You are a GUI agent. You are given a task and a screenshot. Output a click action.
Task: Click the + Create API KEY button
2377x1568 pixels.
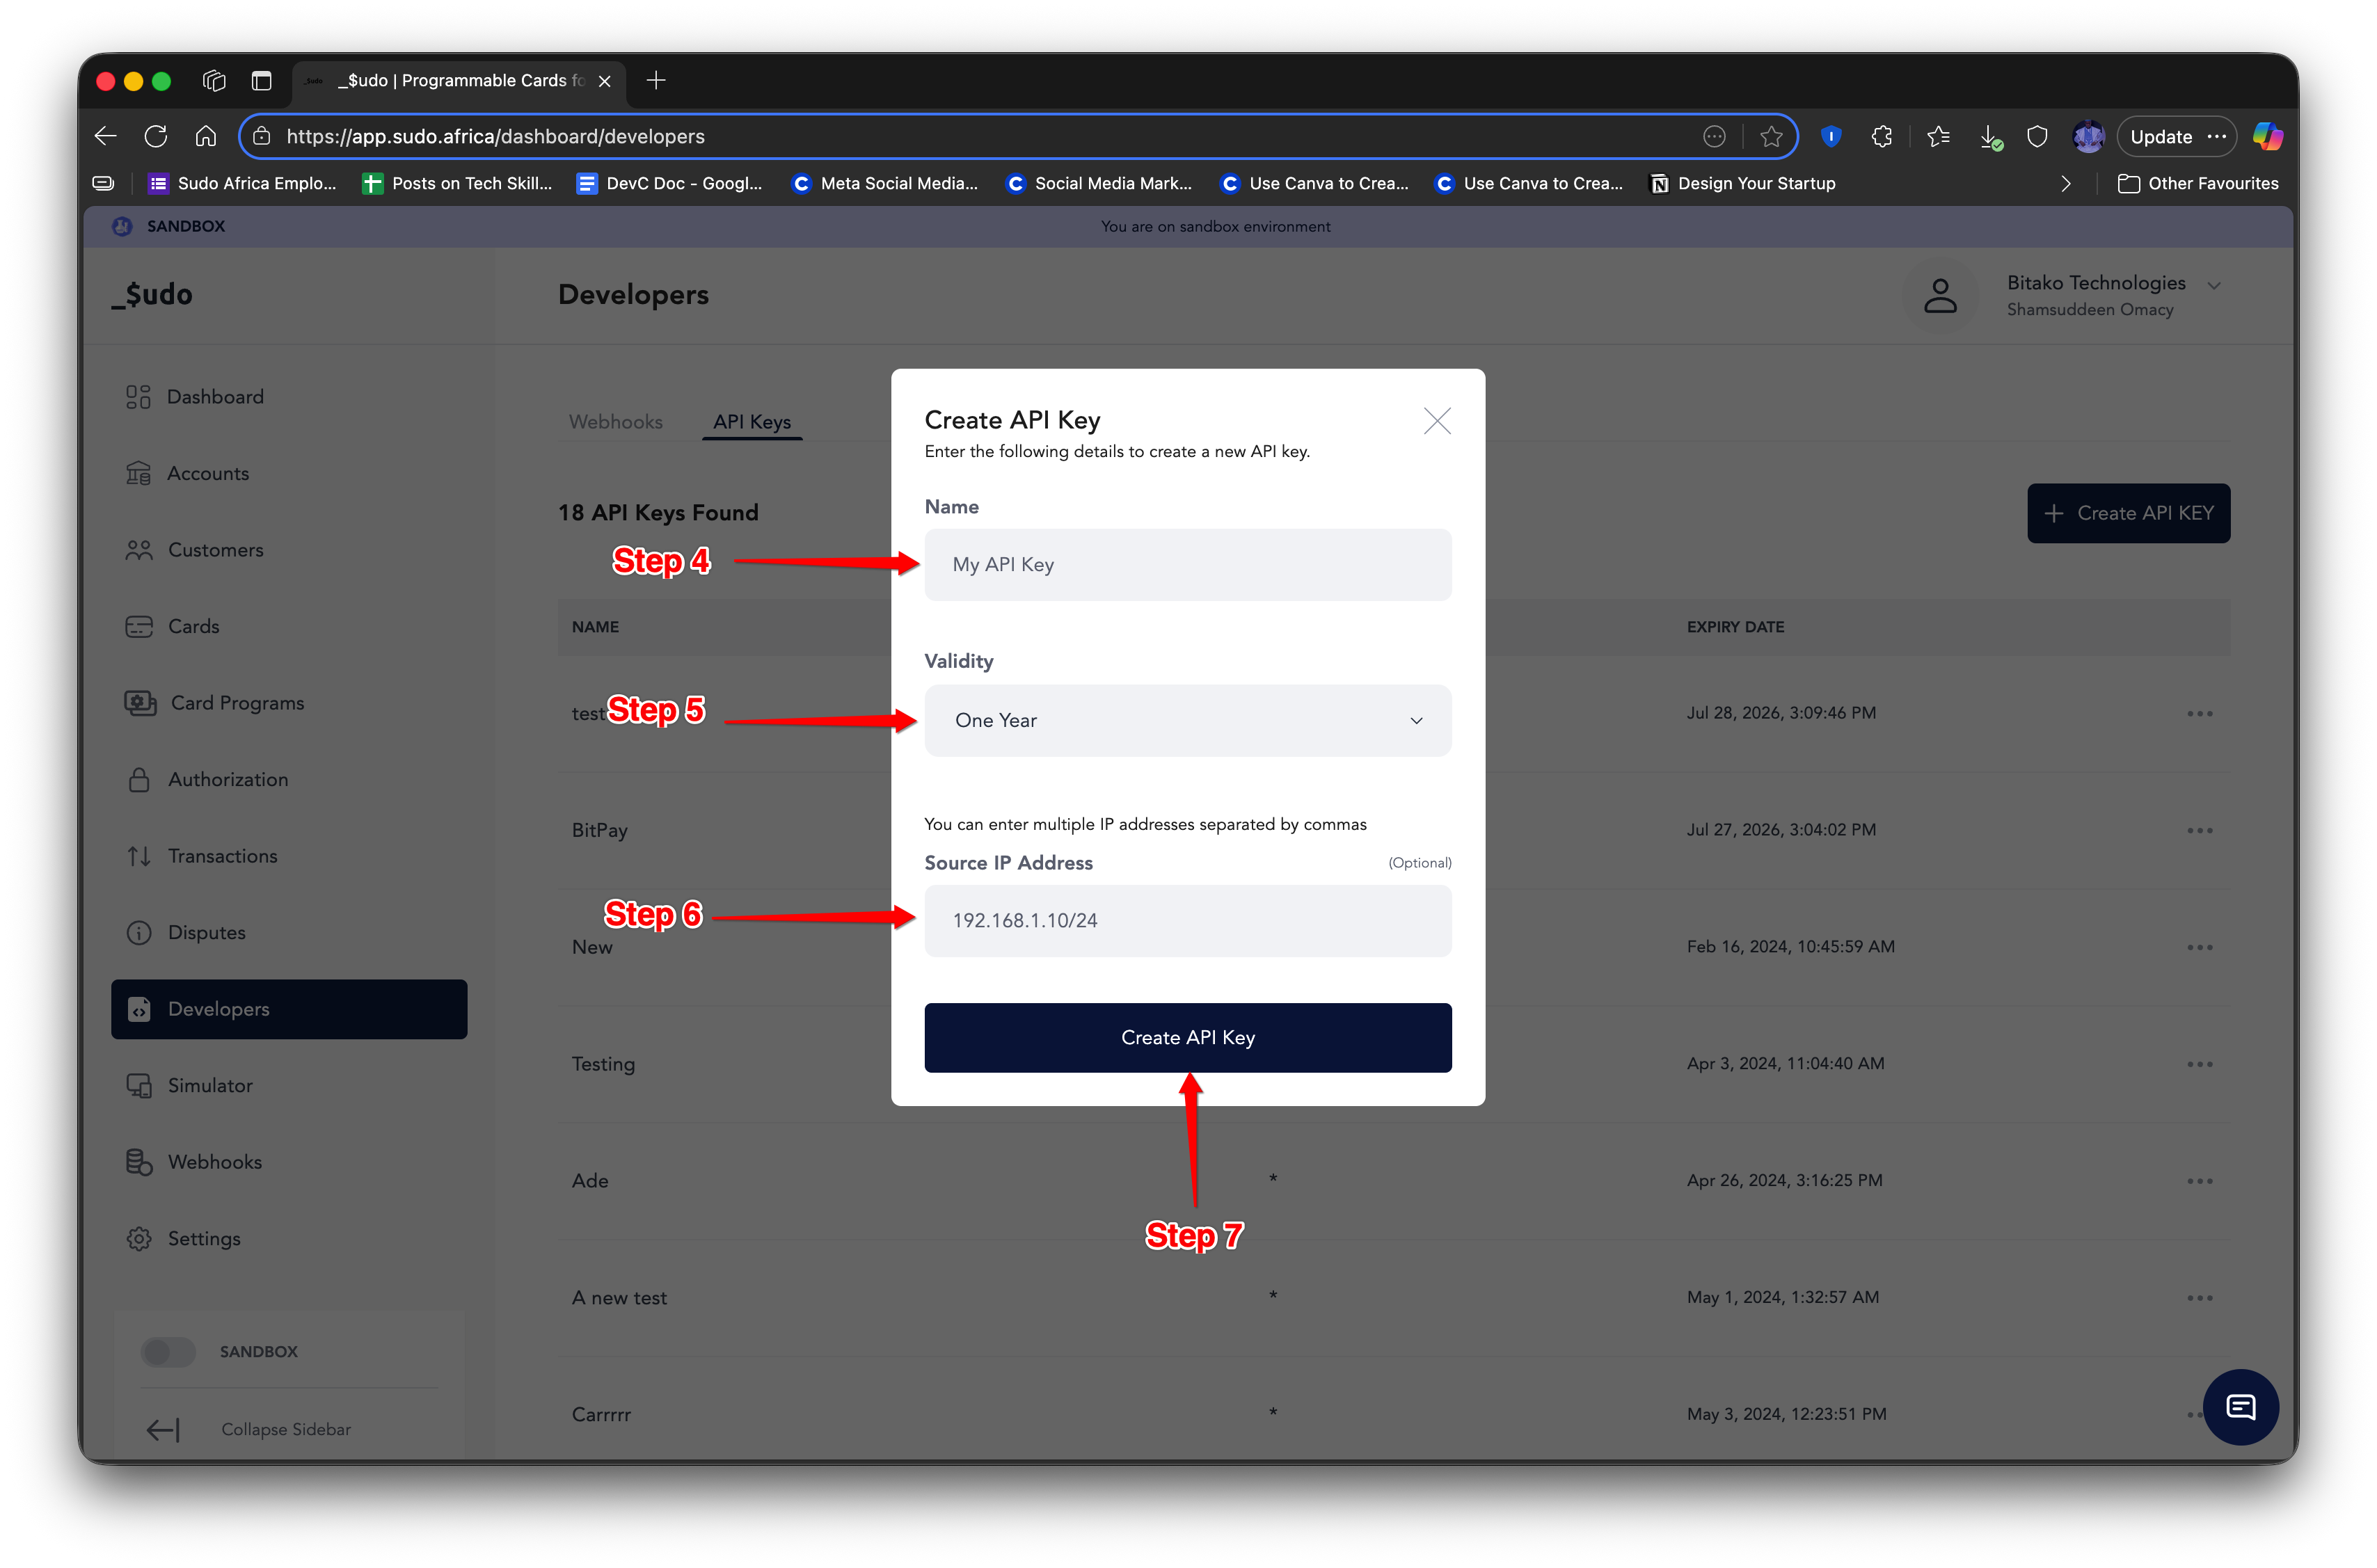coord(2128,513)
